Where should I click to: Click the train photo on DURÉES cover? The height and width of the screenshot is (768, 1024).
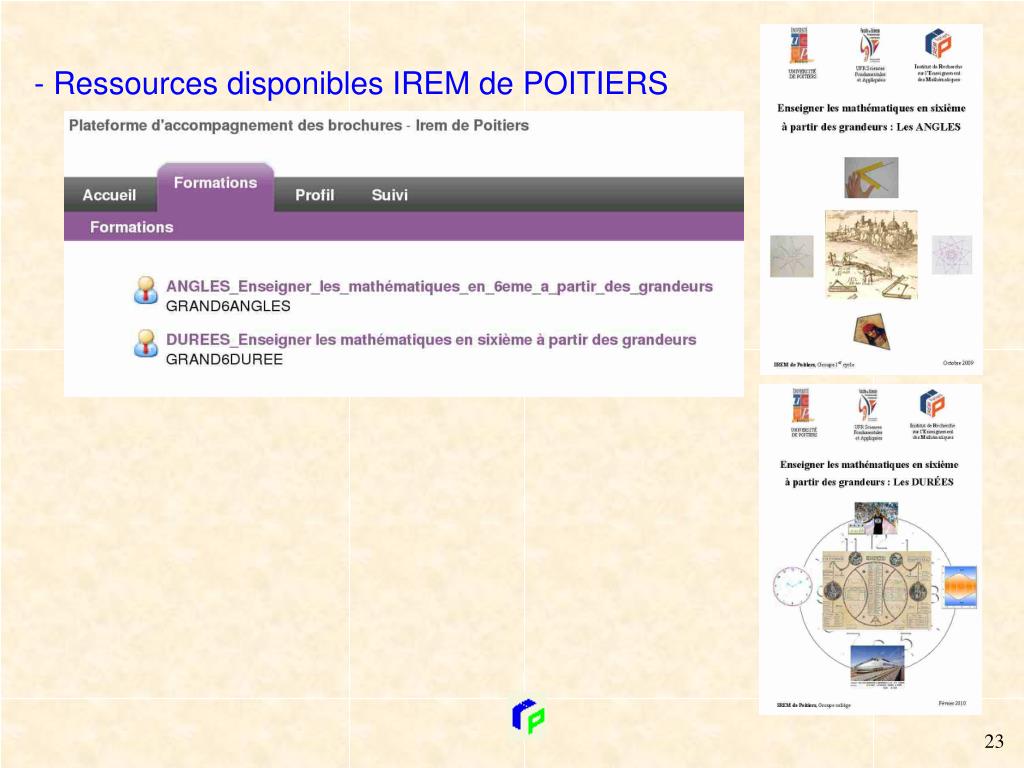click(877, 663)
